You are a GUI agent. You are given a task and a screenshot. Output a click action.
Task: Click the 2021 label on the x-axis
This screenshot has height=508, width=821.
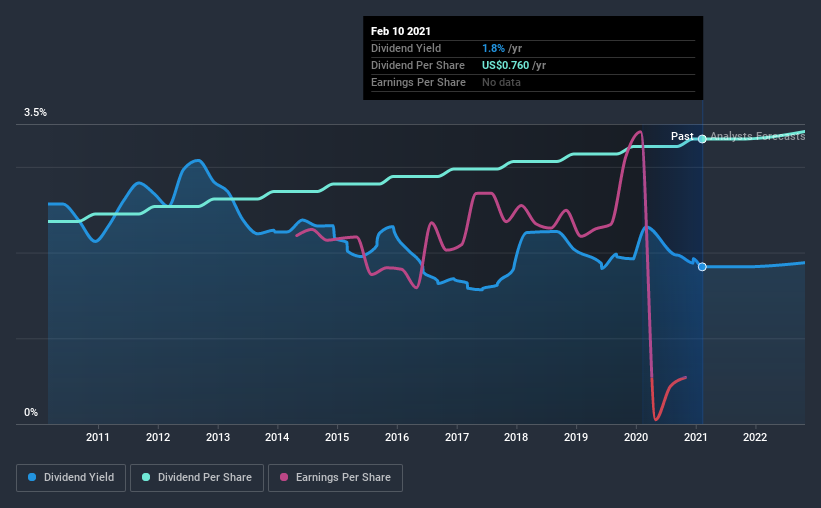coord(696,437)
